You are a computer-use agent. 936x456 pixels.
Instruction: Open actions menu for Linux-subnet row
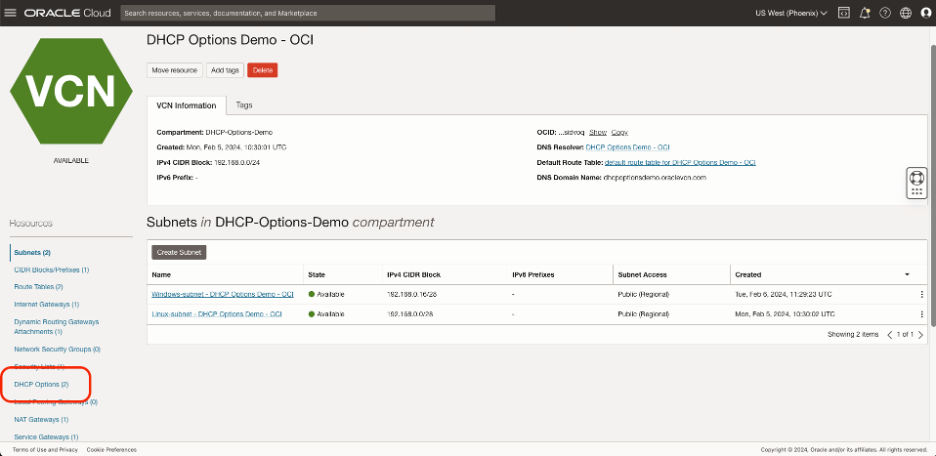[x=922, y=314]
